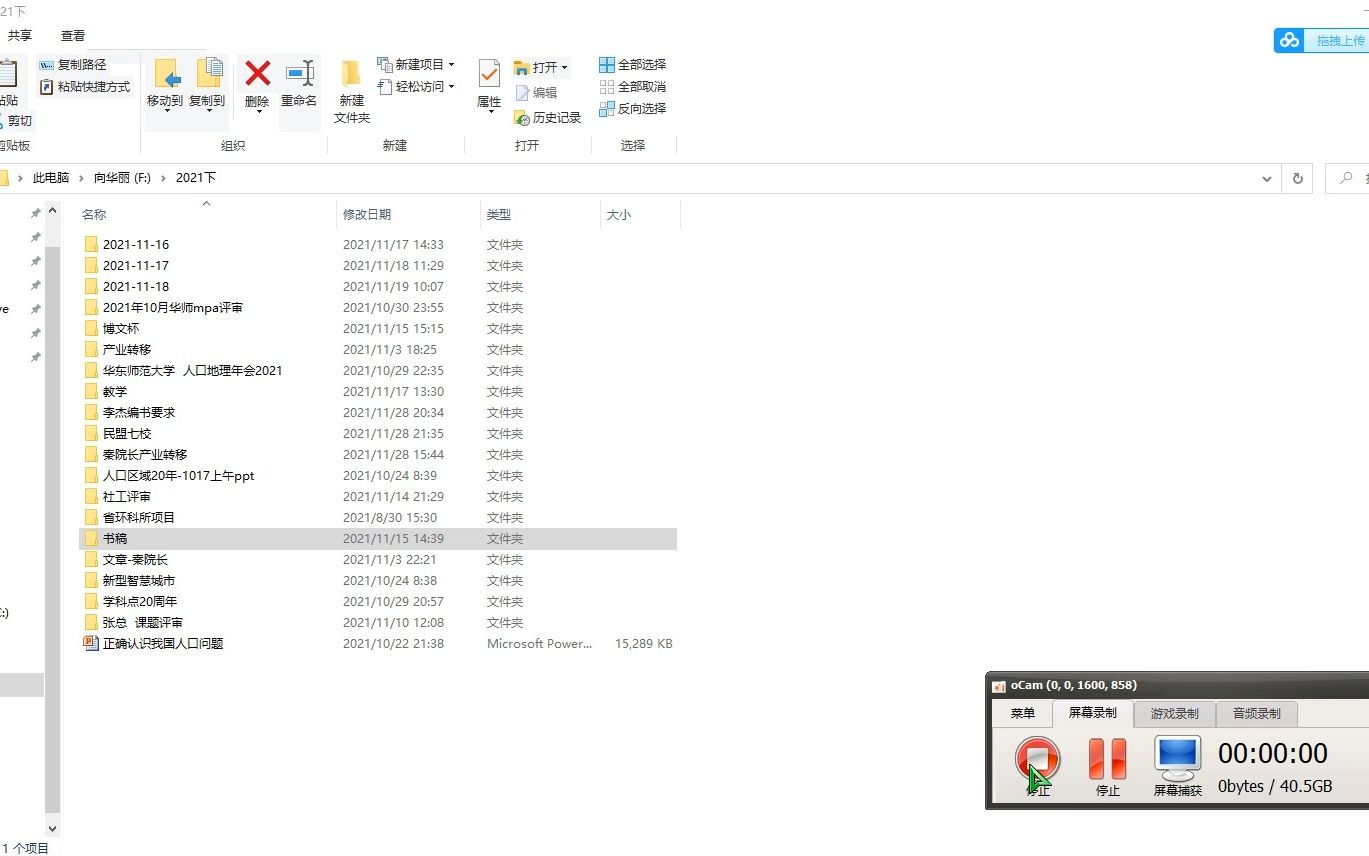This screenshot has height=856, width=1369.
Task: Click 此电脑 in the address bar
Action: (51, 178)
